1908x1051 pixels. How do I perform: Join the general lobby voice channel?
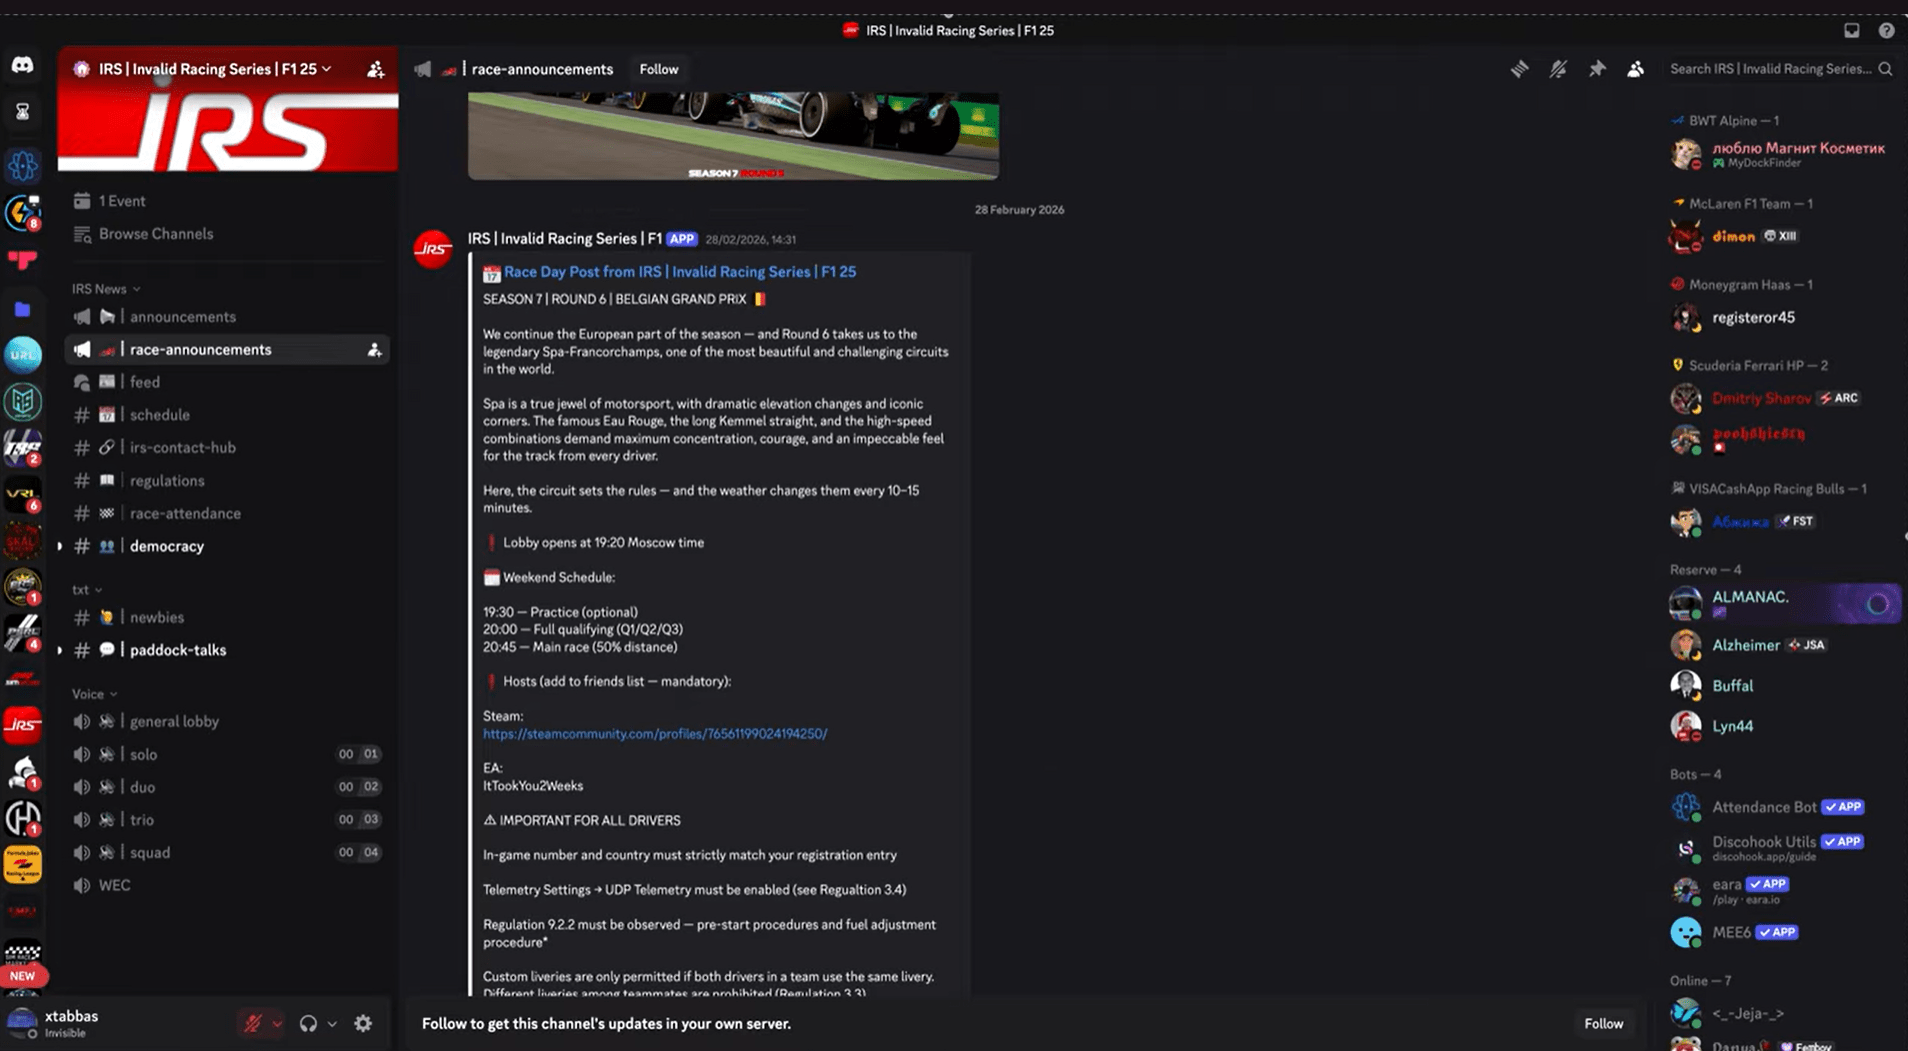tap(174, 722)
